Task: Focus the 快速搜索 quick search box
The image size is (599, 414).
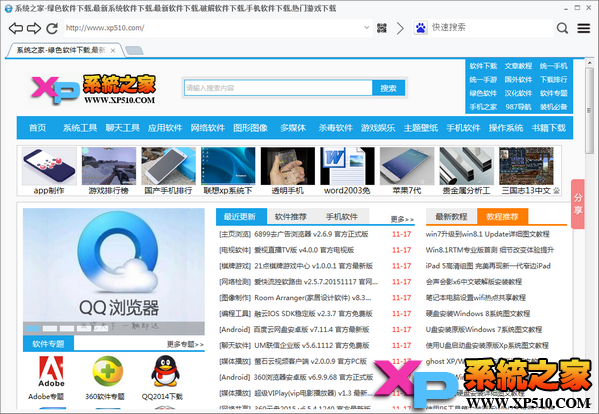Action: tap(491, 27)
